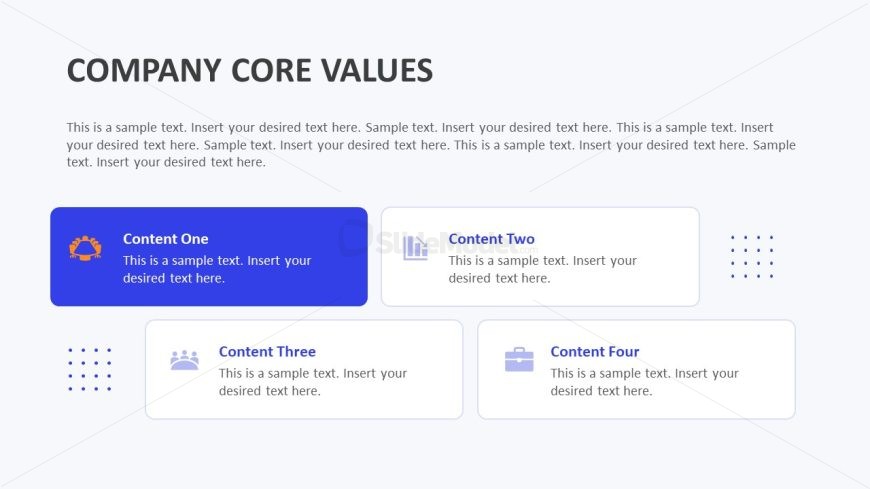Select the bar chart icon in Content Two
This screenshot has height=489, width=870.
pyautogui.click(x=416, y=248)
